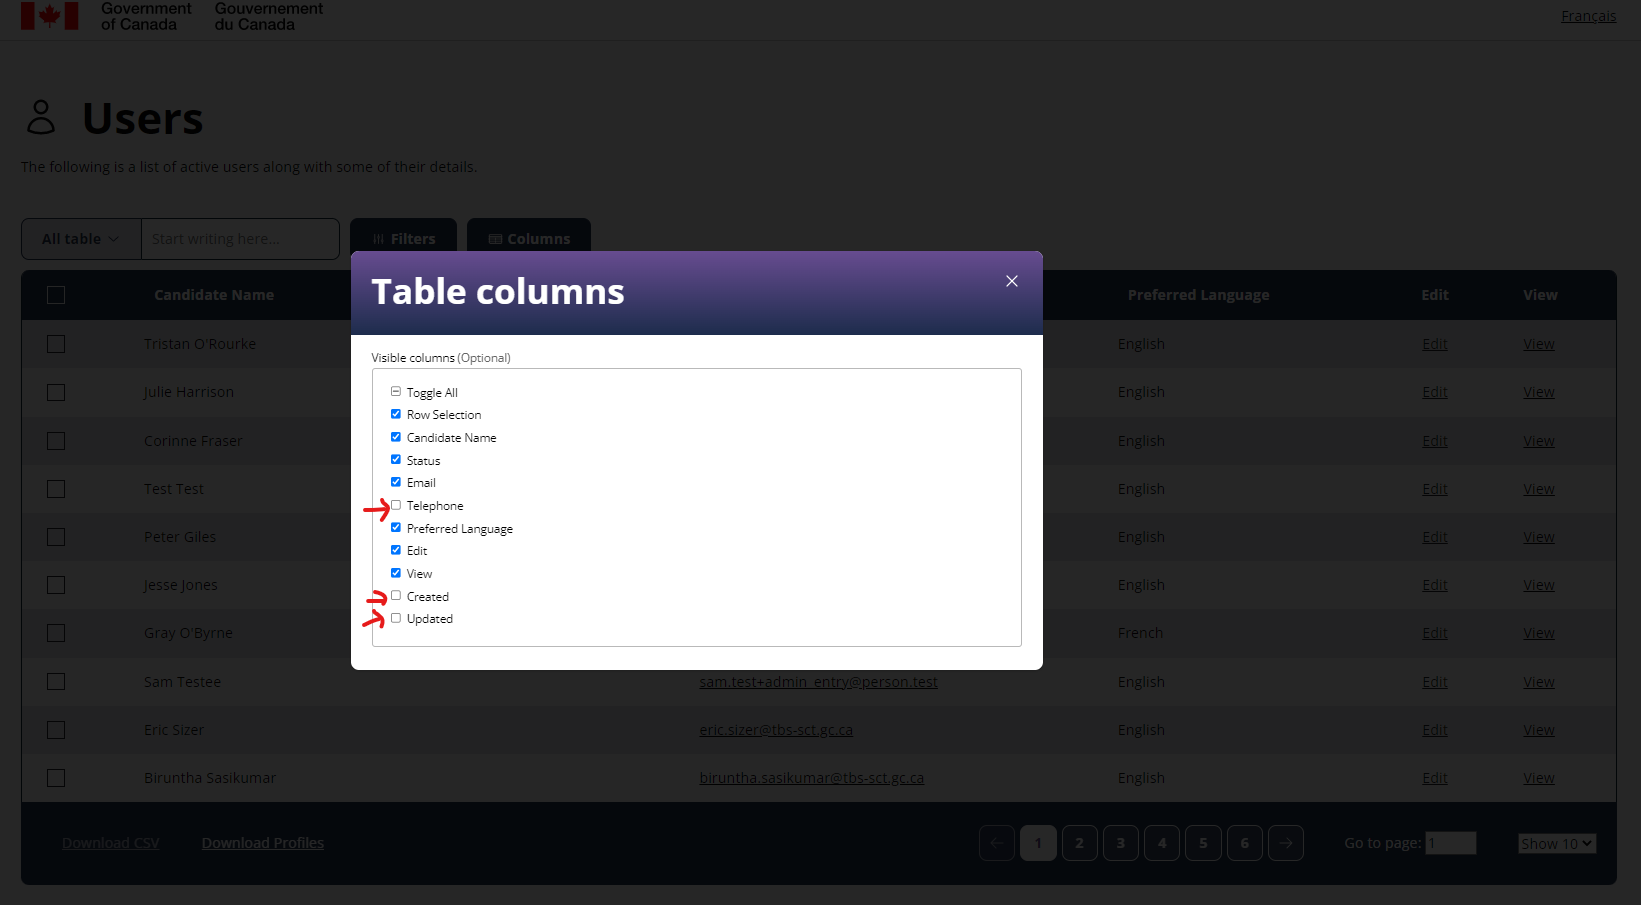Click the Go to page input field

[1450, 843]
